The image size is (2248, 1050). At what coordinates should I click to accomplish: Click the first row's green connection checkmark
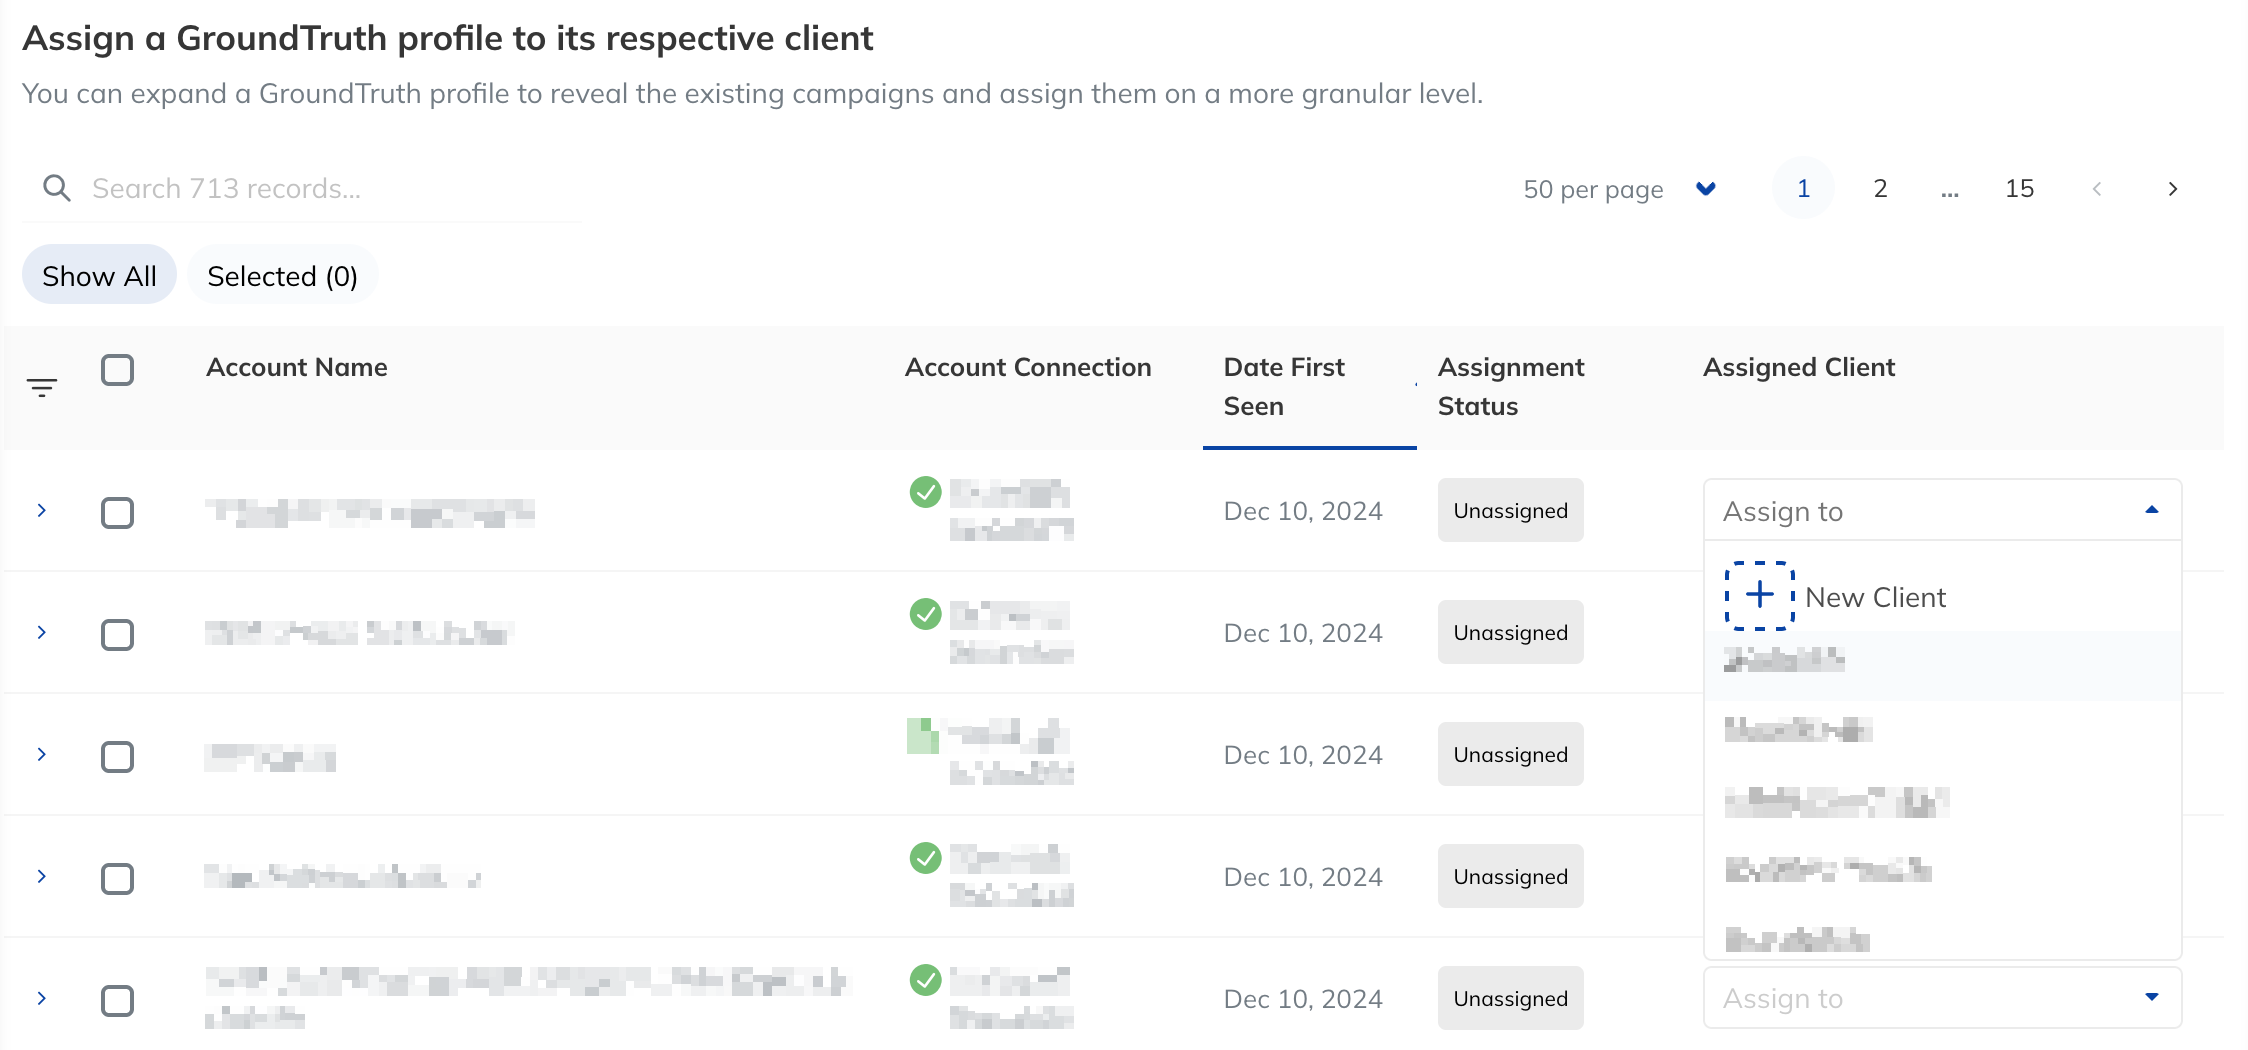click(926, 492)
